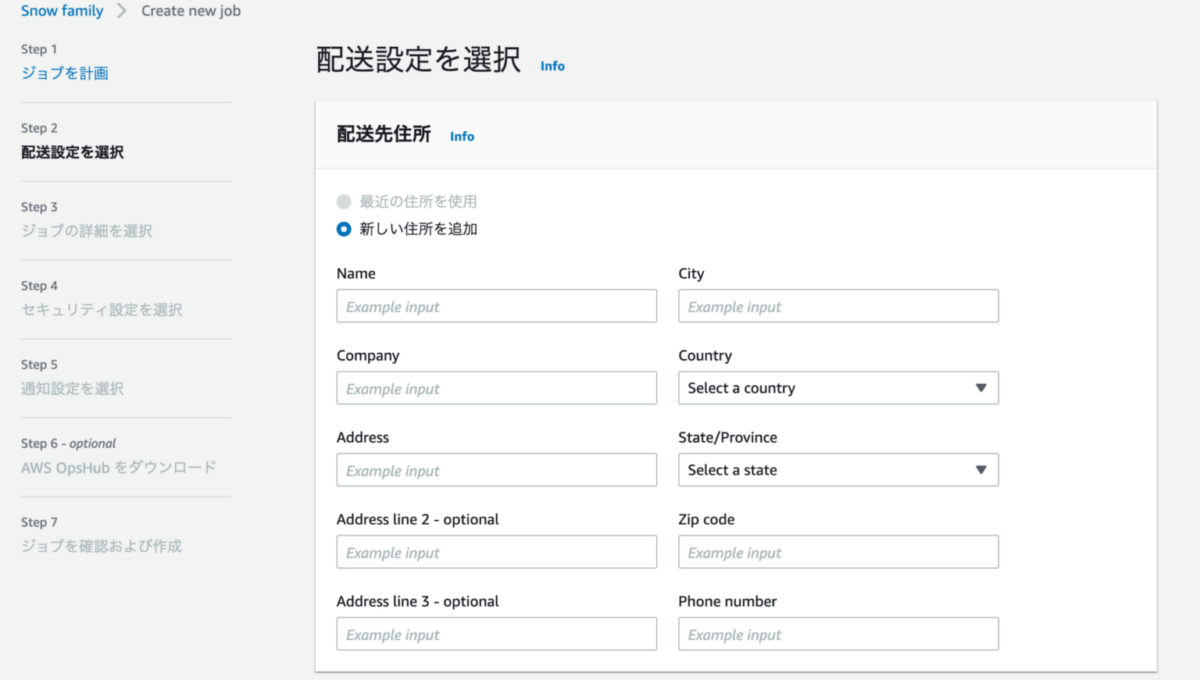Open Info link beside 配送先住所
The width and height of the screenshot is (1200, 680).
click(x=462, y=136)
